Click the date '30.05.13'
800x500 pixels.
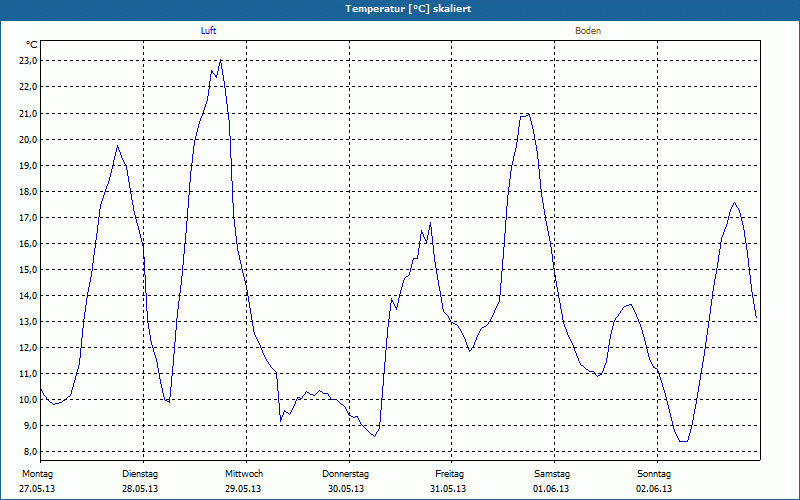346,489
